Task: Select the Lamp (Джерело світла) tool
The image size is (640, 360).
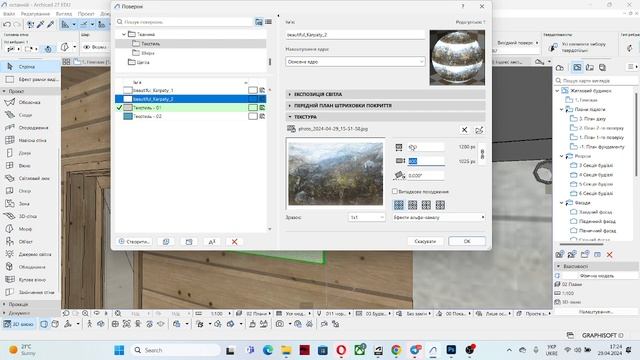Action: 30,254
